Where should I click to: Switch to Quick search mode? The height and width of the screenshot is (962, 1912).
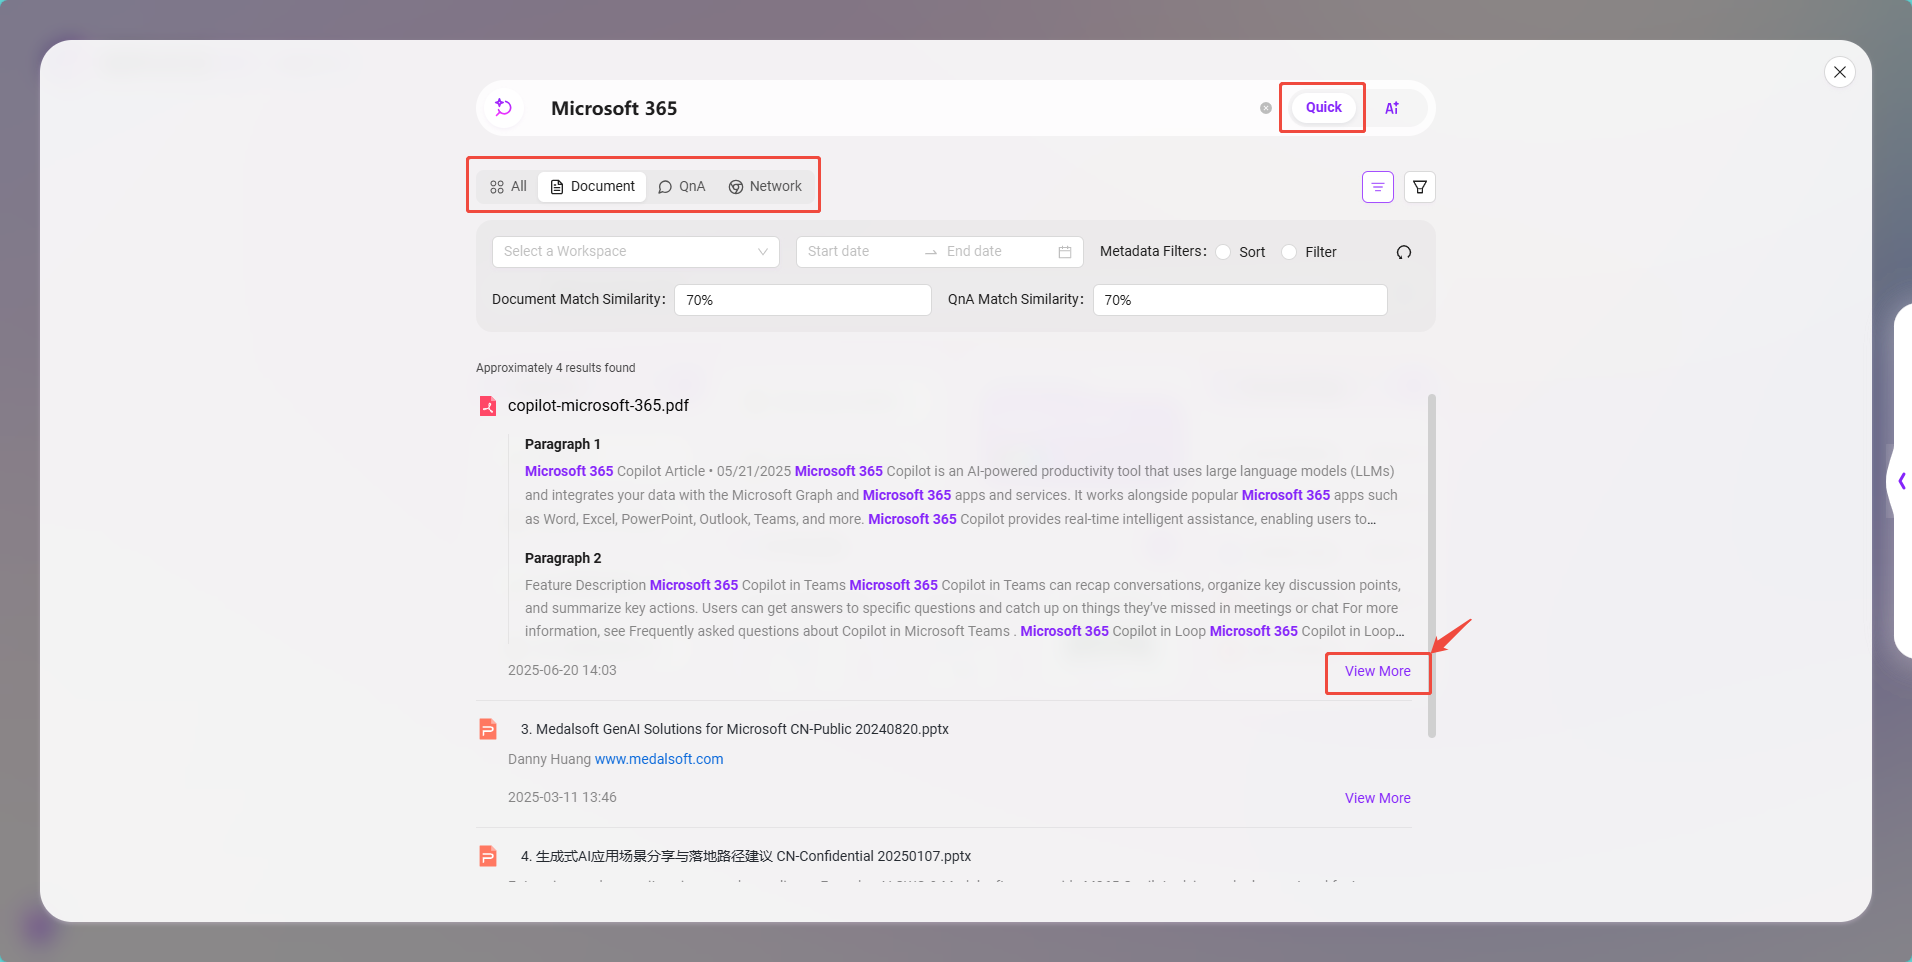1323,107
